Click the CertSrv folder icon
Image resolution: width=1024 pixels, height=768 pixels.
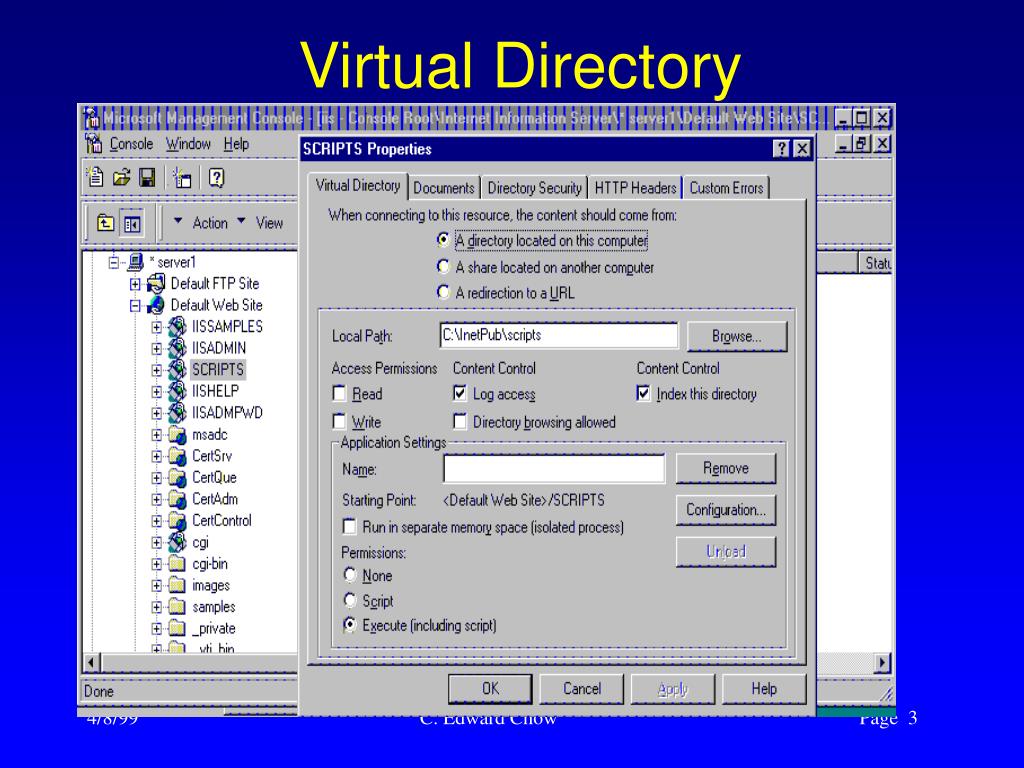coord(177,456)
